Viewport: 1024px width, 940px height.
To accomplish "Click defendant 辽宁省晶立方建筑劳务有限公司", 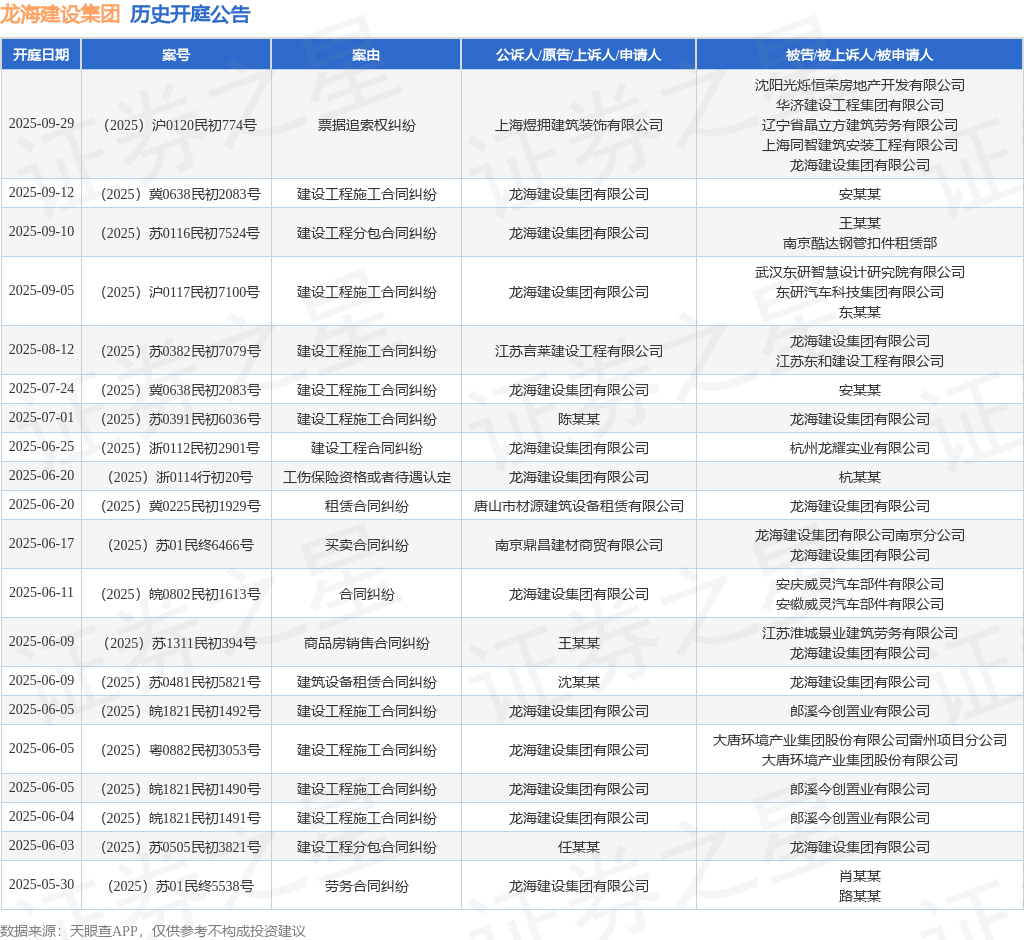I will pos(859,125).
